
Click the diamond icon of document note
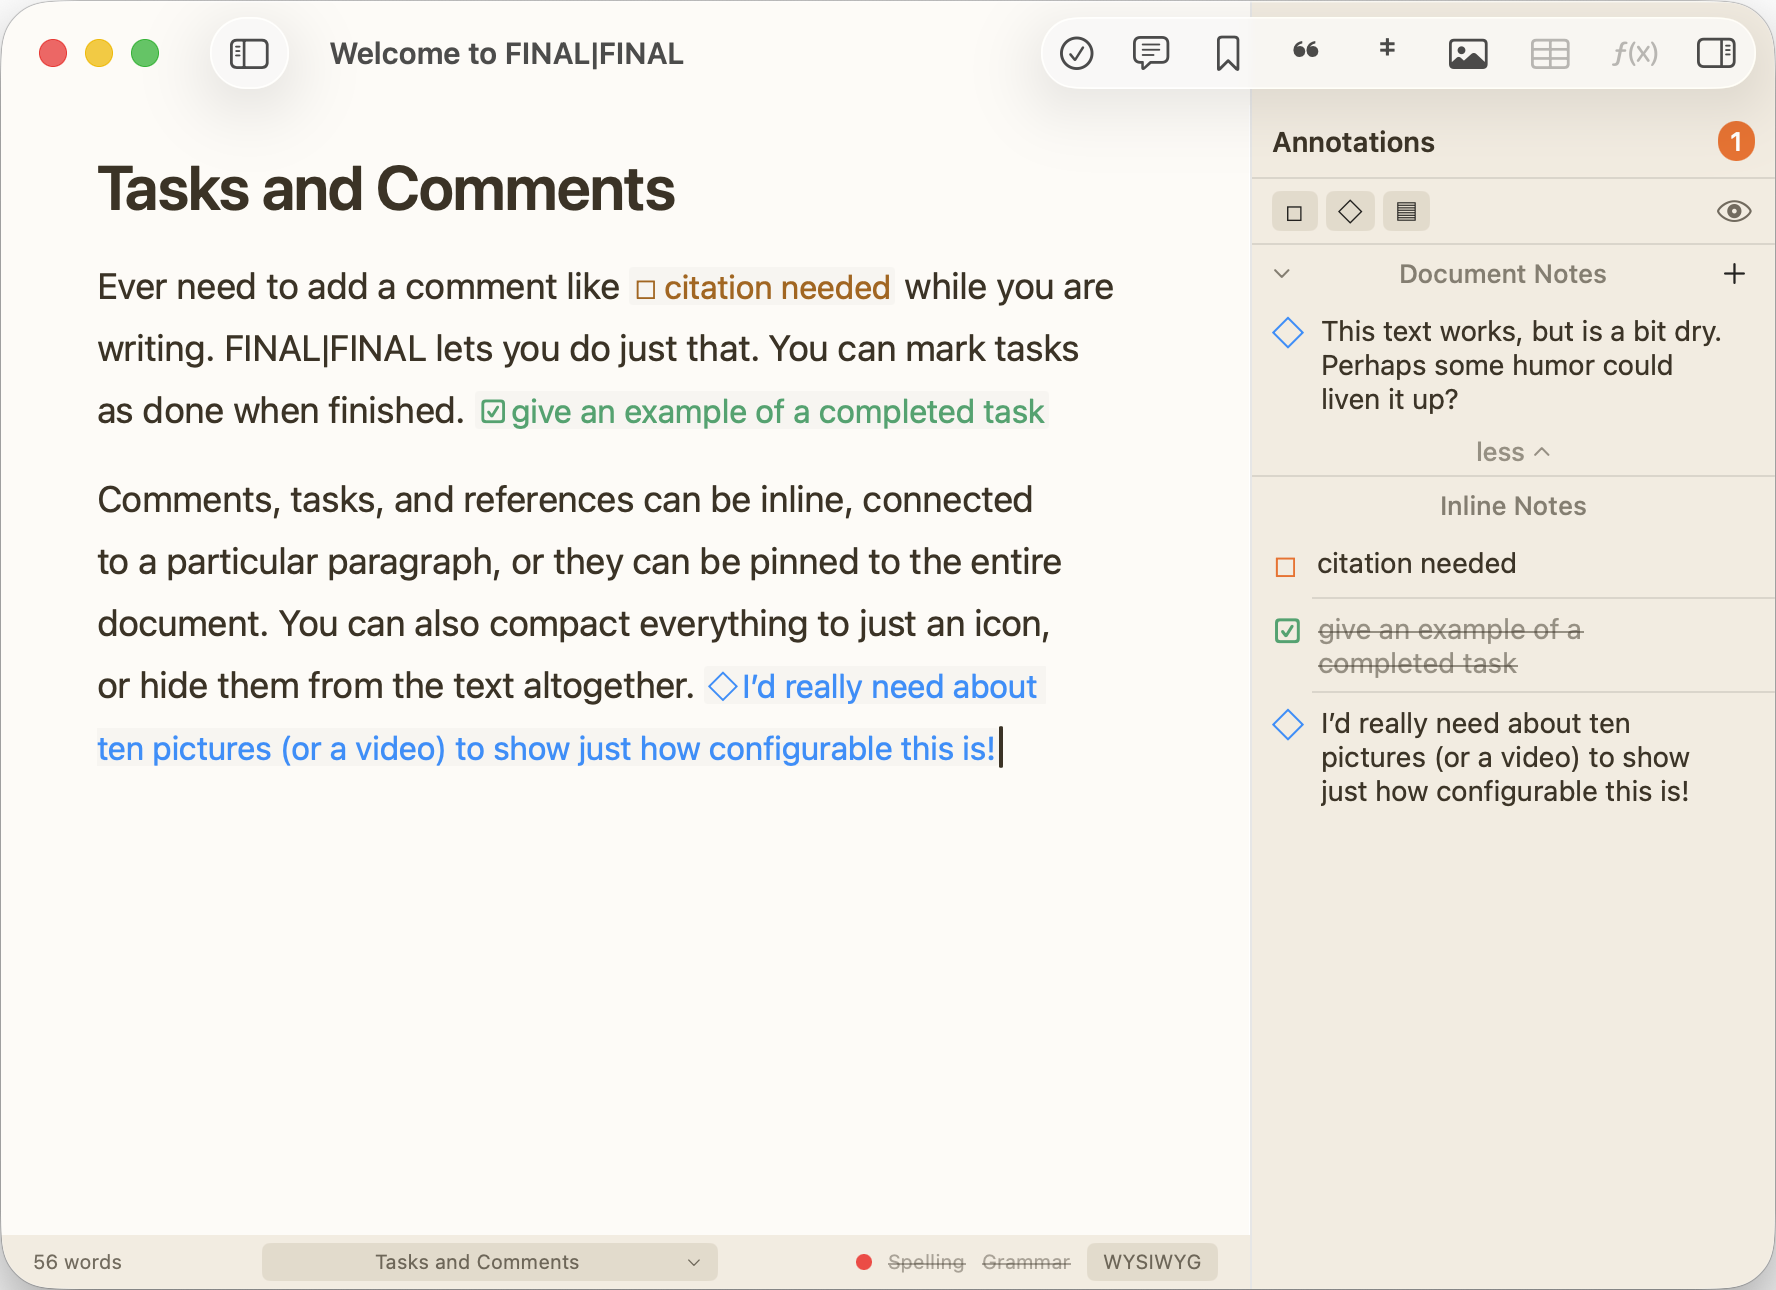pos(1288,332)
